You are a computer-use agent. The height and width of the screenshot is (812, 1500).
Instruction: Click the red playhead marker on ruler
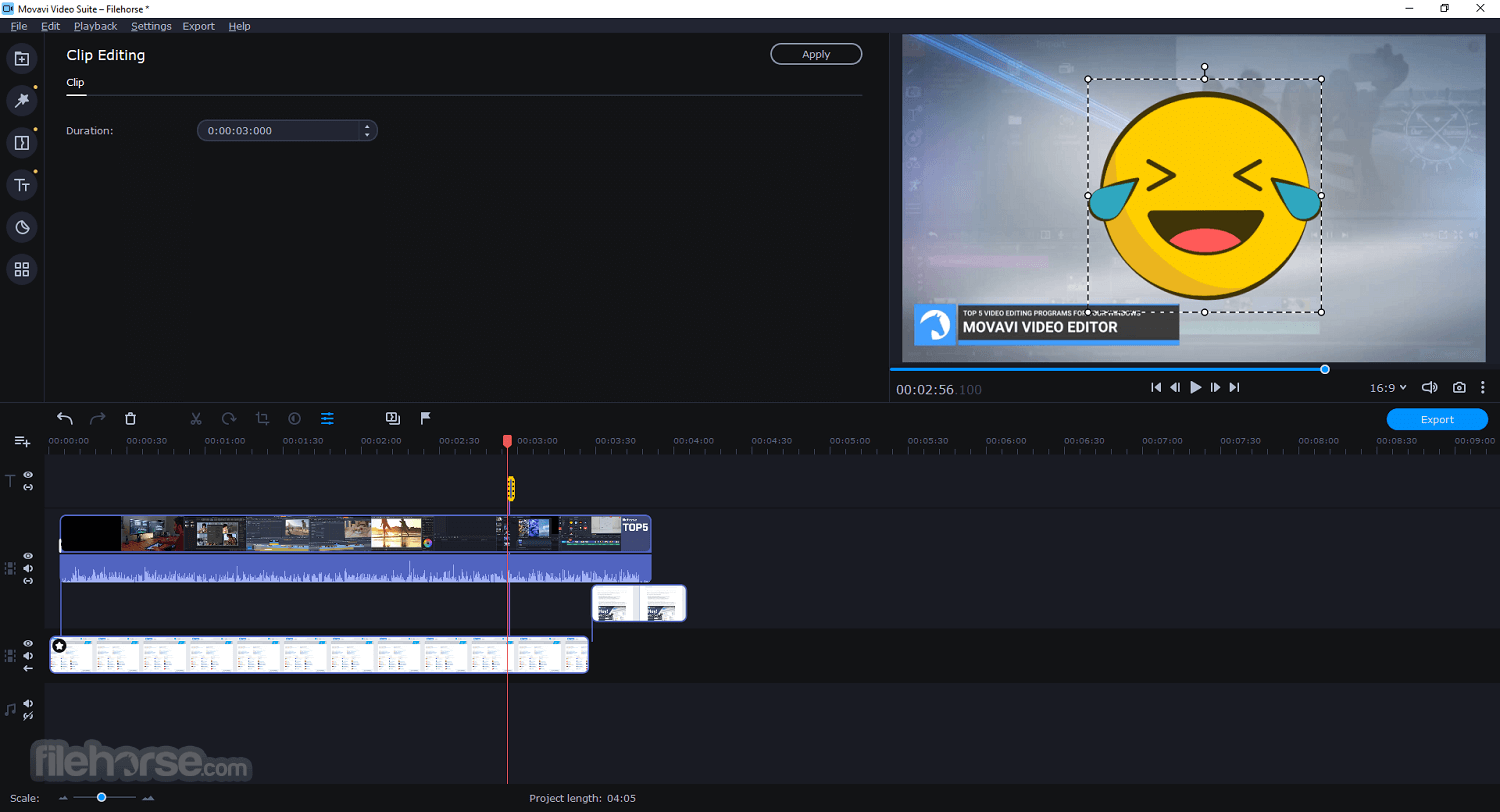(507, 441)
